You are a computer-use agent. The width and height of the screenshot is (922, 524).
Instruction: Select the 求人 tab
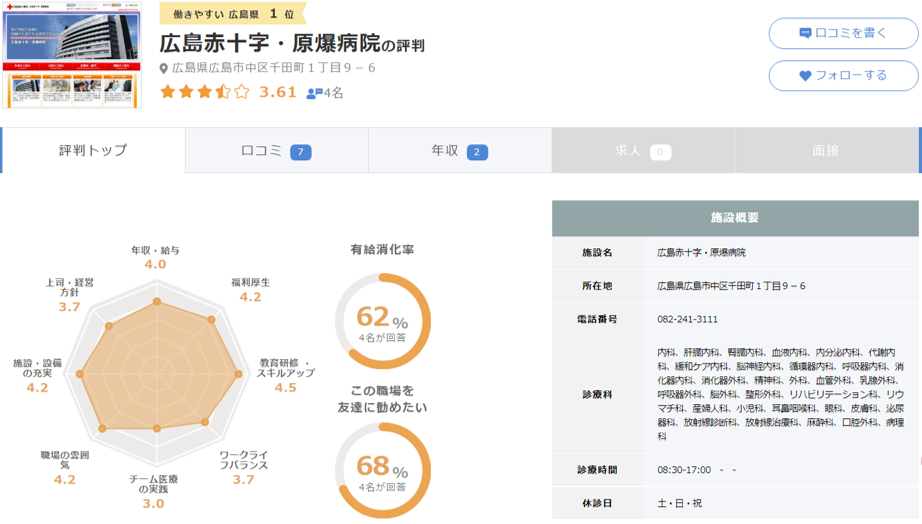[x=642, y=151]
